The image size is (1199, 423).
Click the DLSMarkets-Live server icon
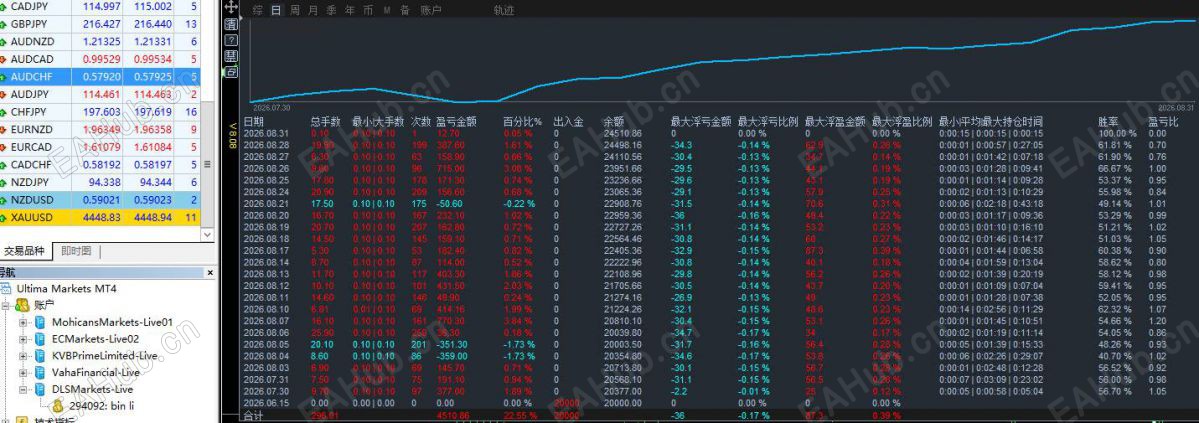tap(41, 389)
